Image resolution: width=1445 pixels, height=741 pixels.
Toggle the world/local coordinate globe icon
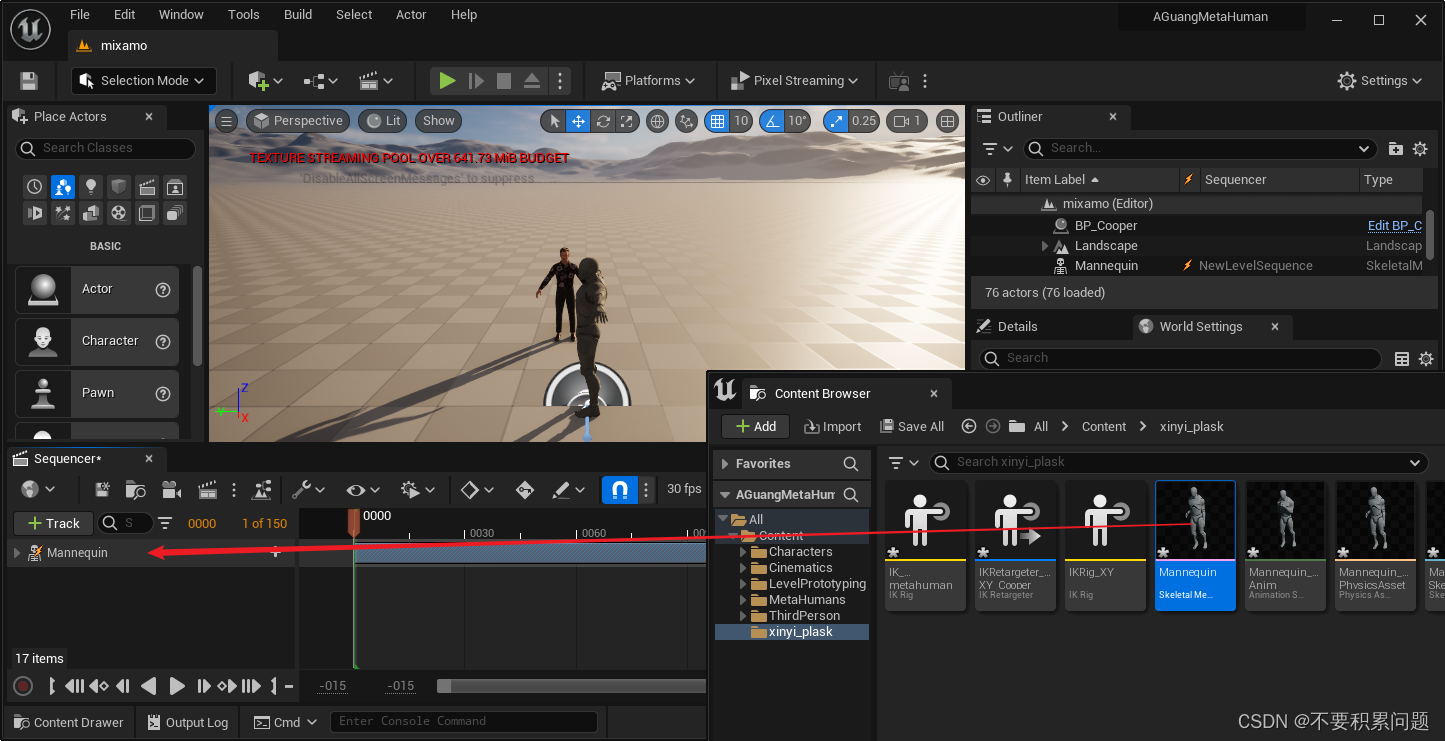tap(658, 121)
